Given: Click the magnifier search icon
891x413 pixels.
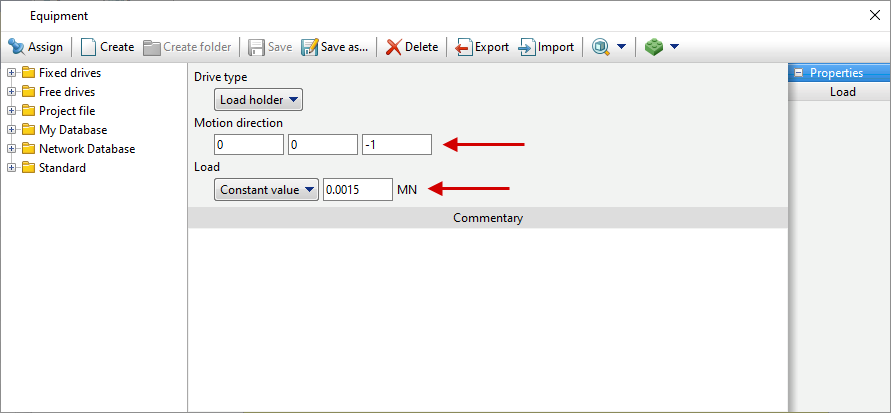Looking at the screenshot, I should click(601, 47).
